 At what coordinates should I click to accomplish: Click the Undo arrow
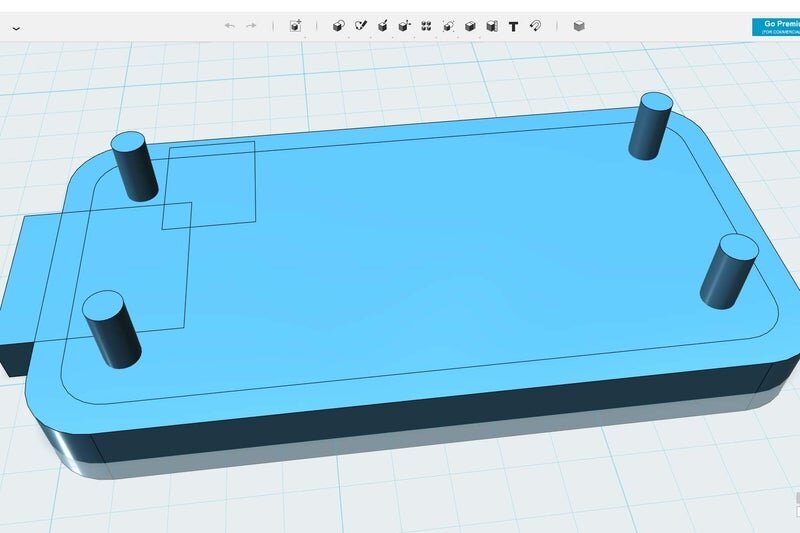(x=230, y=26)
